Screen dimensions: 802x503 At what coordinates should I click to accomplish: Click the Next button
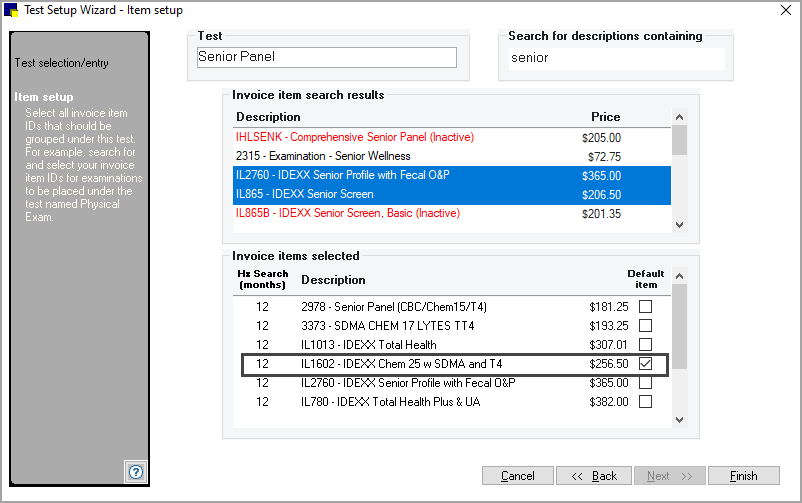(670, 475)
